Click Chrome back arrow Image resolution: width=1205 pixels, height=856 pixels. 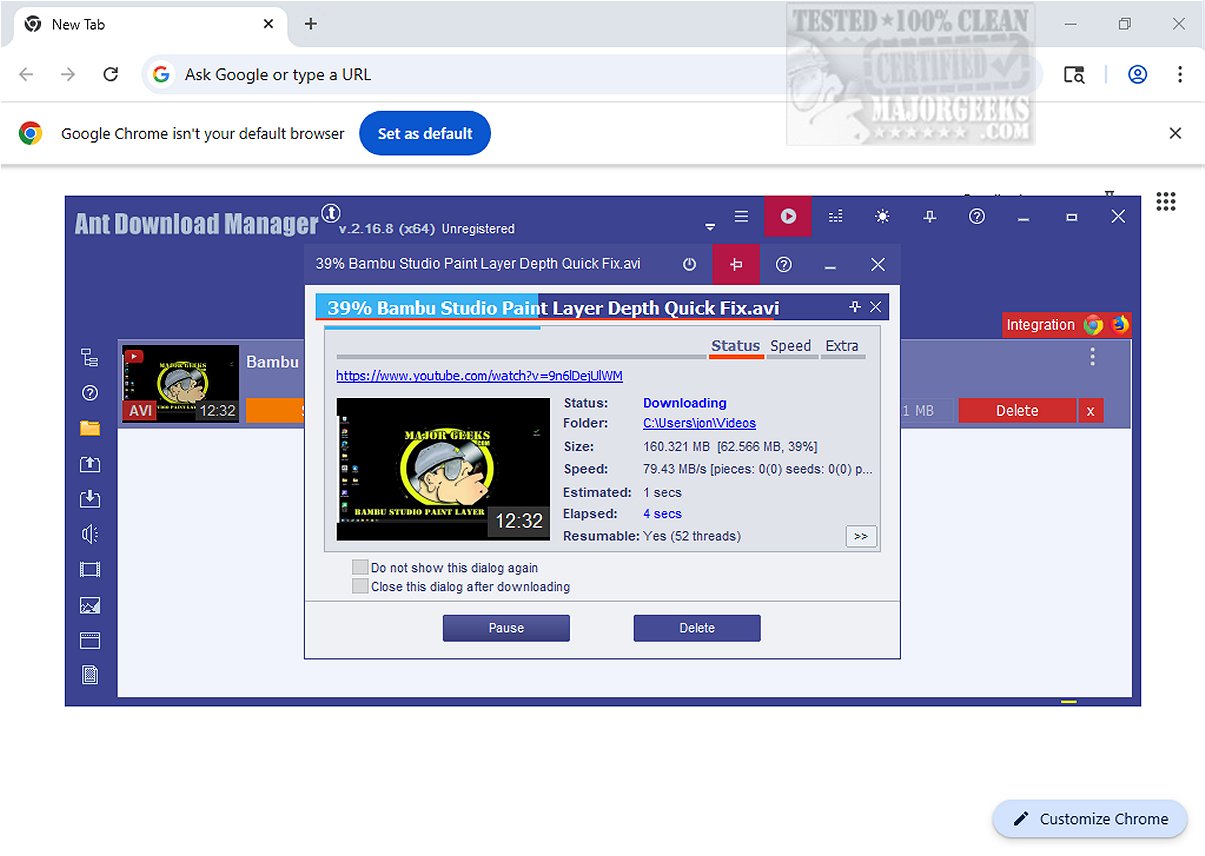pos(26,75)
